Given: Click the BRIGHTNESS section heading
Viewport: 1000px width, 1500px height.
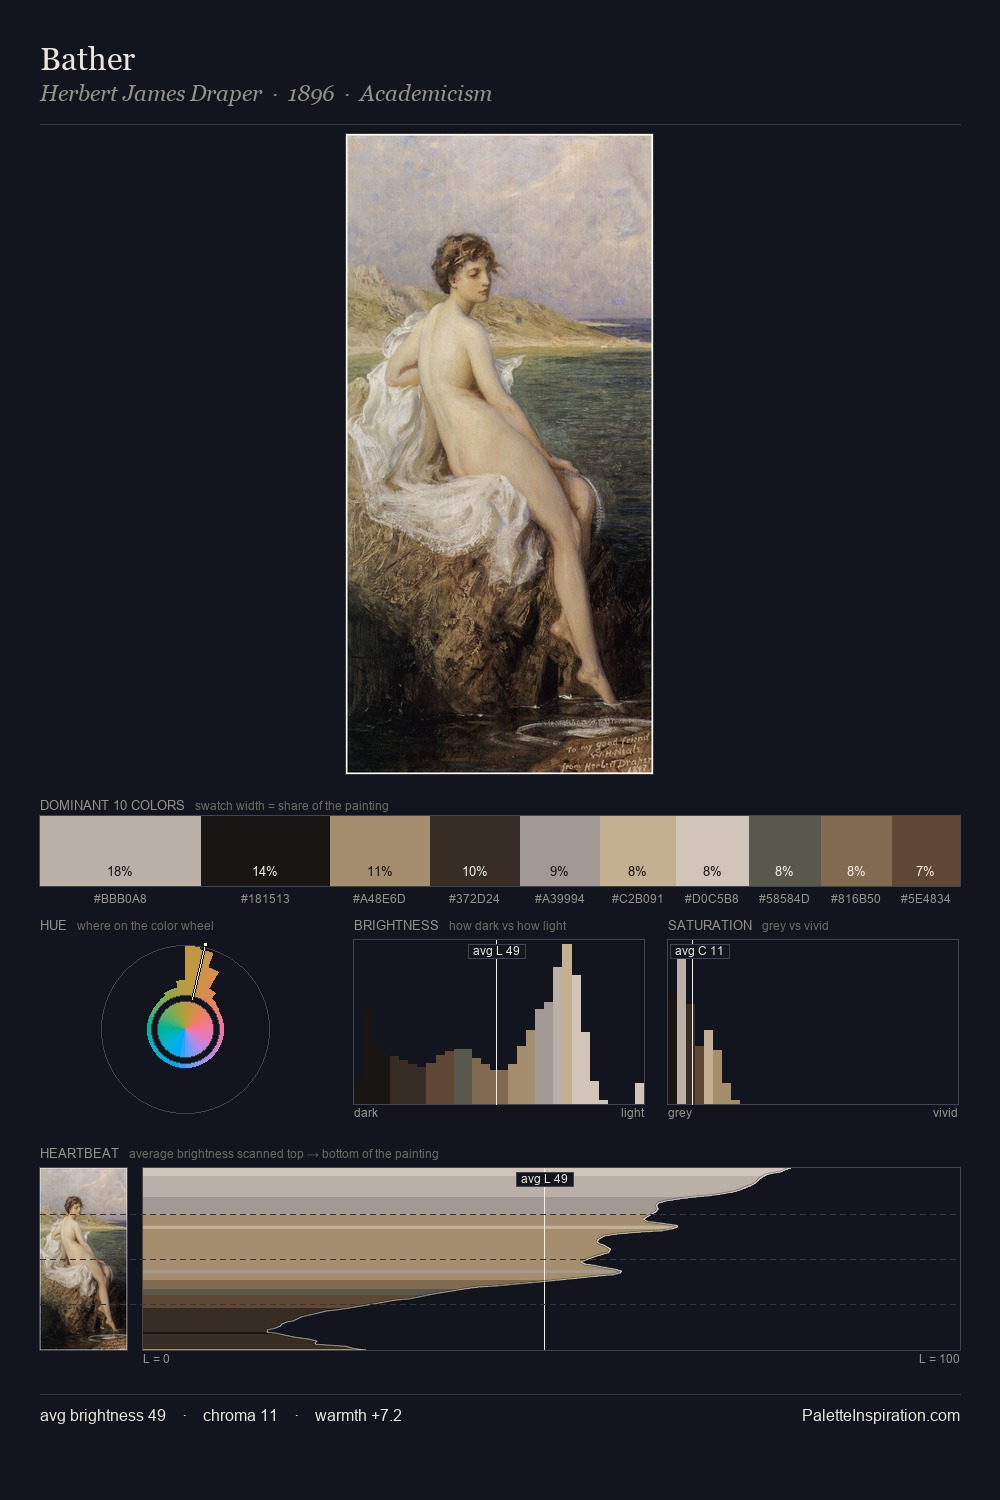Looking at the screenshot, I should pyautogui.click(x=396, y=925).
